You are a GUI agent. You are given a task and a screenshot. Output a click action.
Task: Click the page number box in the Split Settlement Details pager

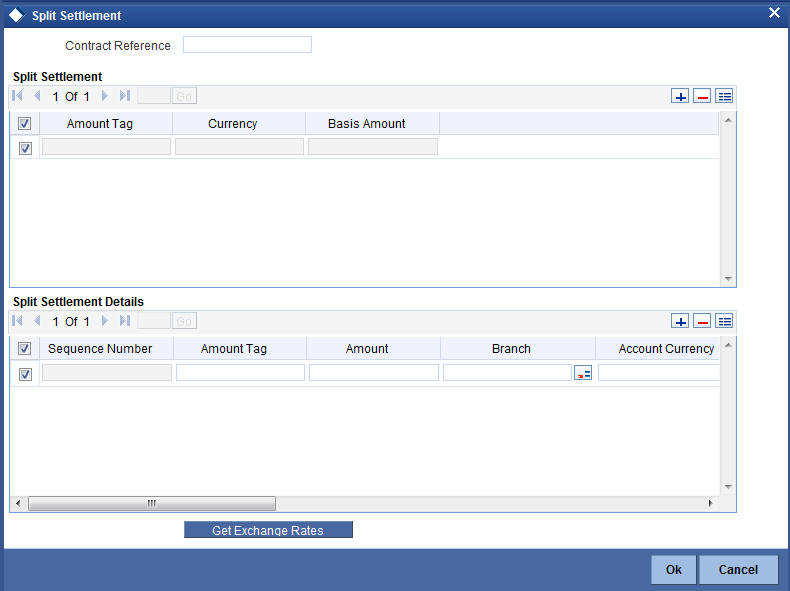(154, 321)
